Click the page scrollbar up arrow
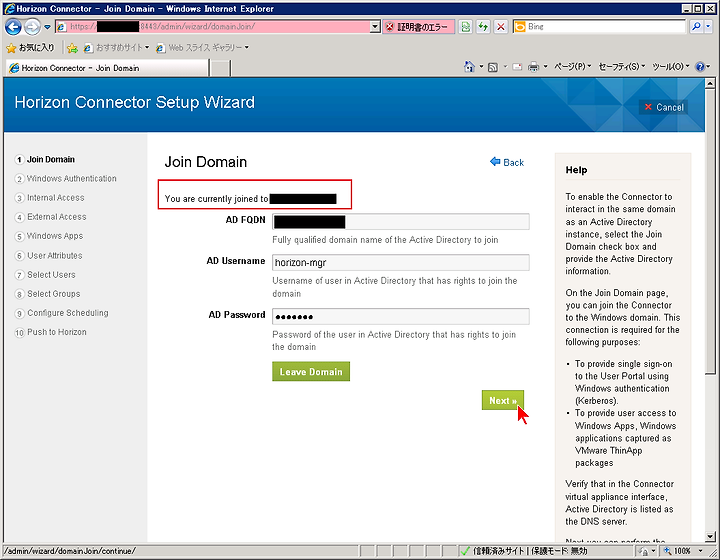 (710, 84)
